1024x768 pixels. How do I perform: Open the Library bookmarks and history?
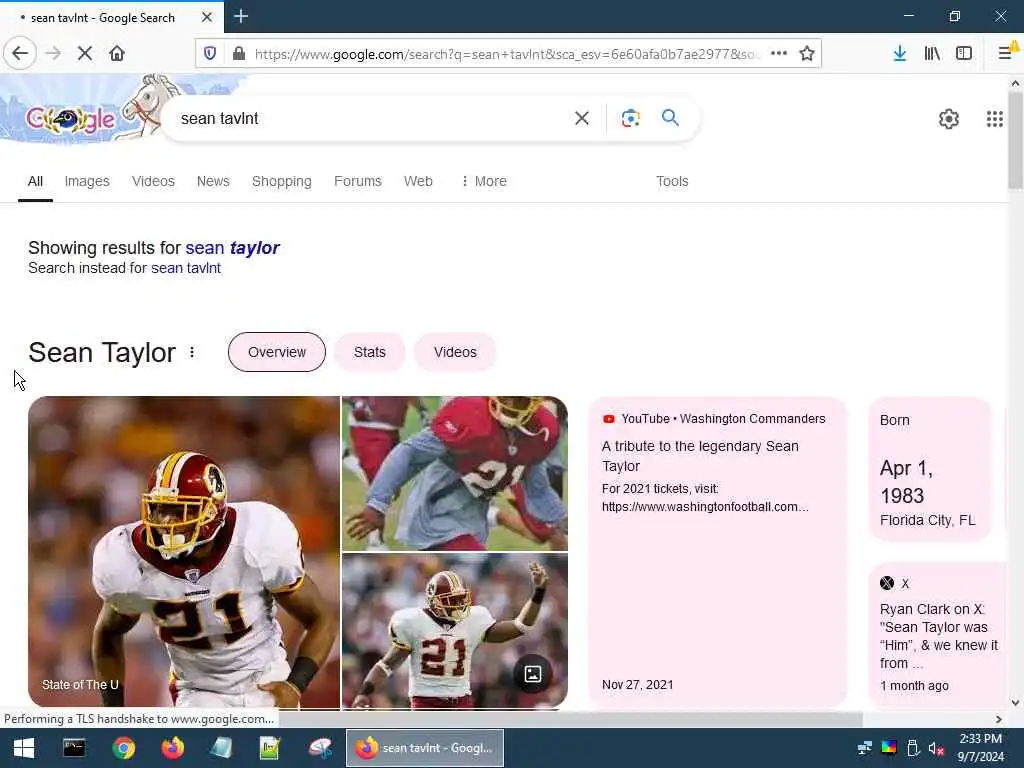tap(932, 54)
